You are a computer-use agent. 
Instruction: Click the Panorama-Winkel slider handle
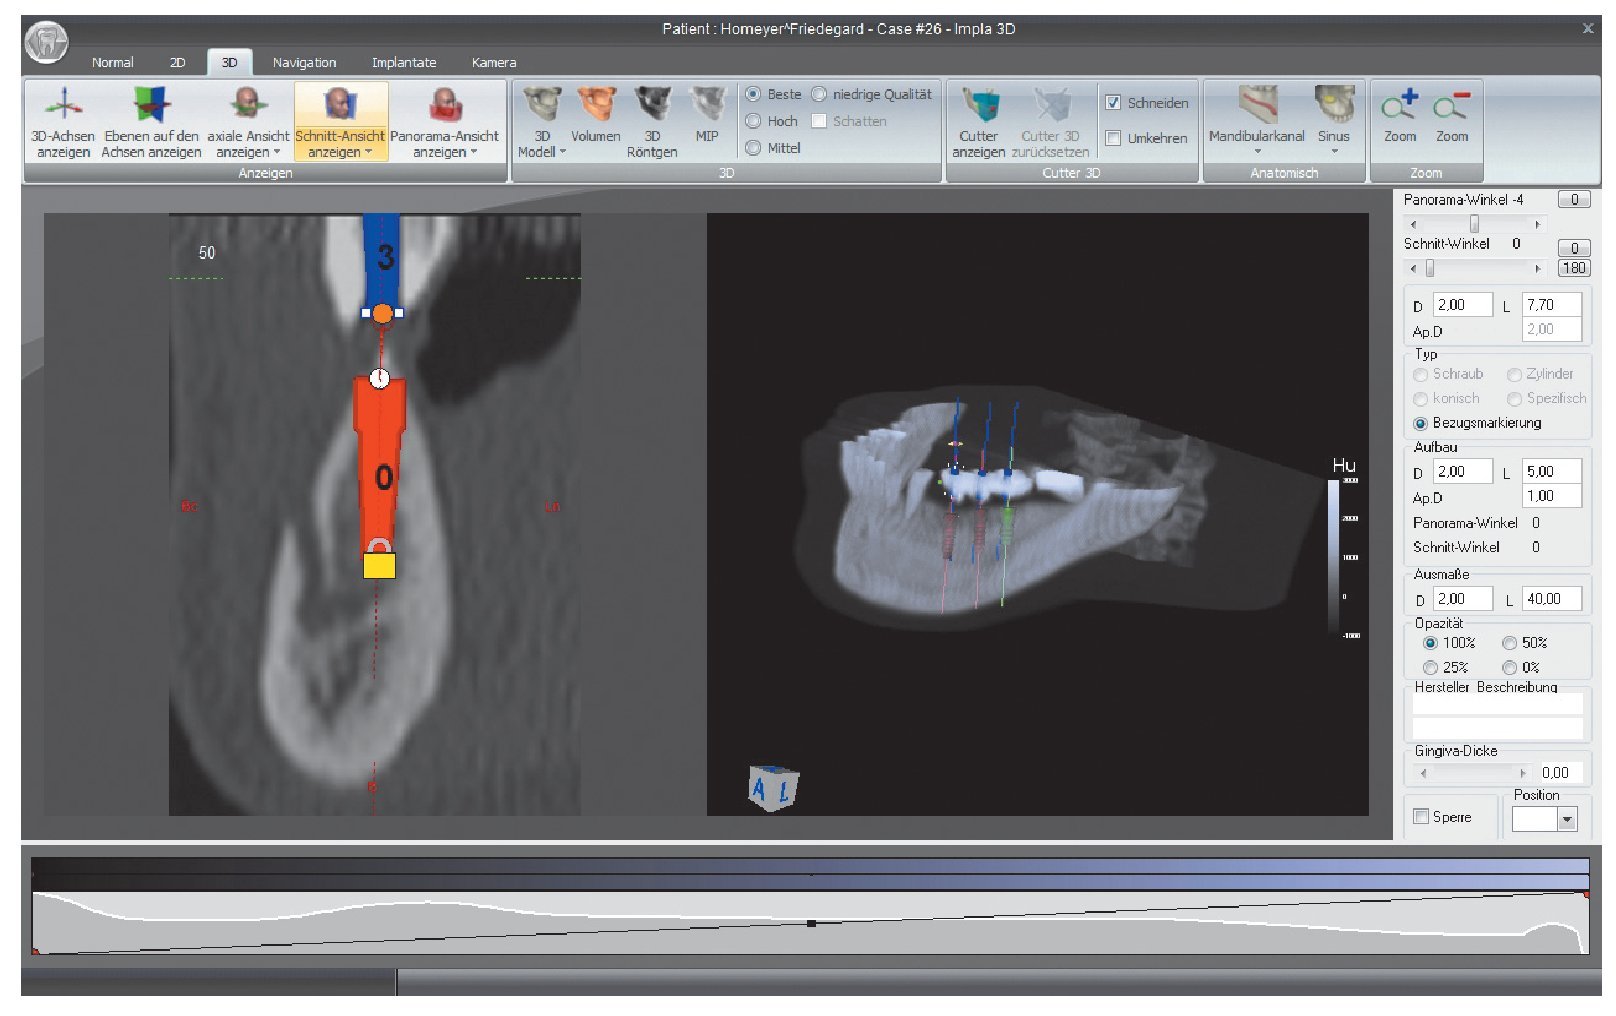coord(1474,224)
